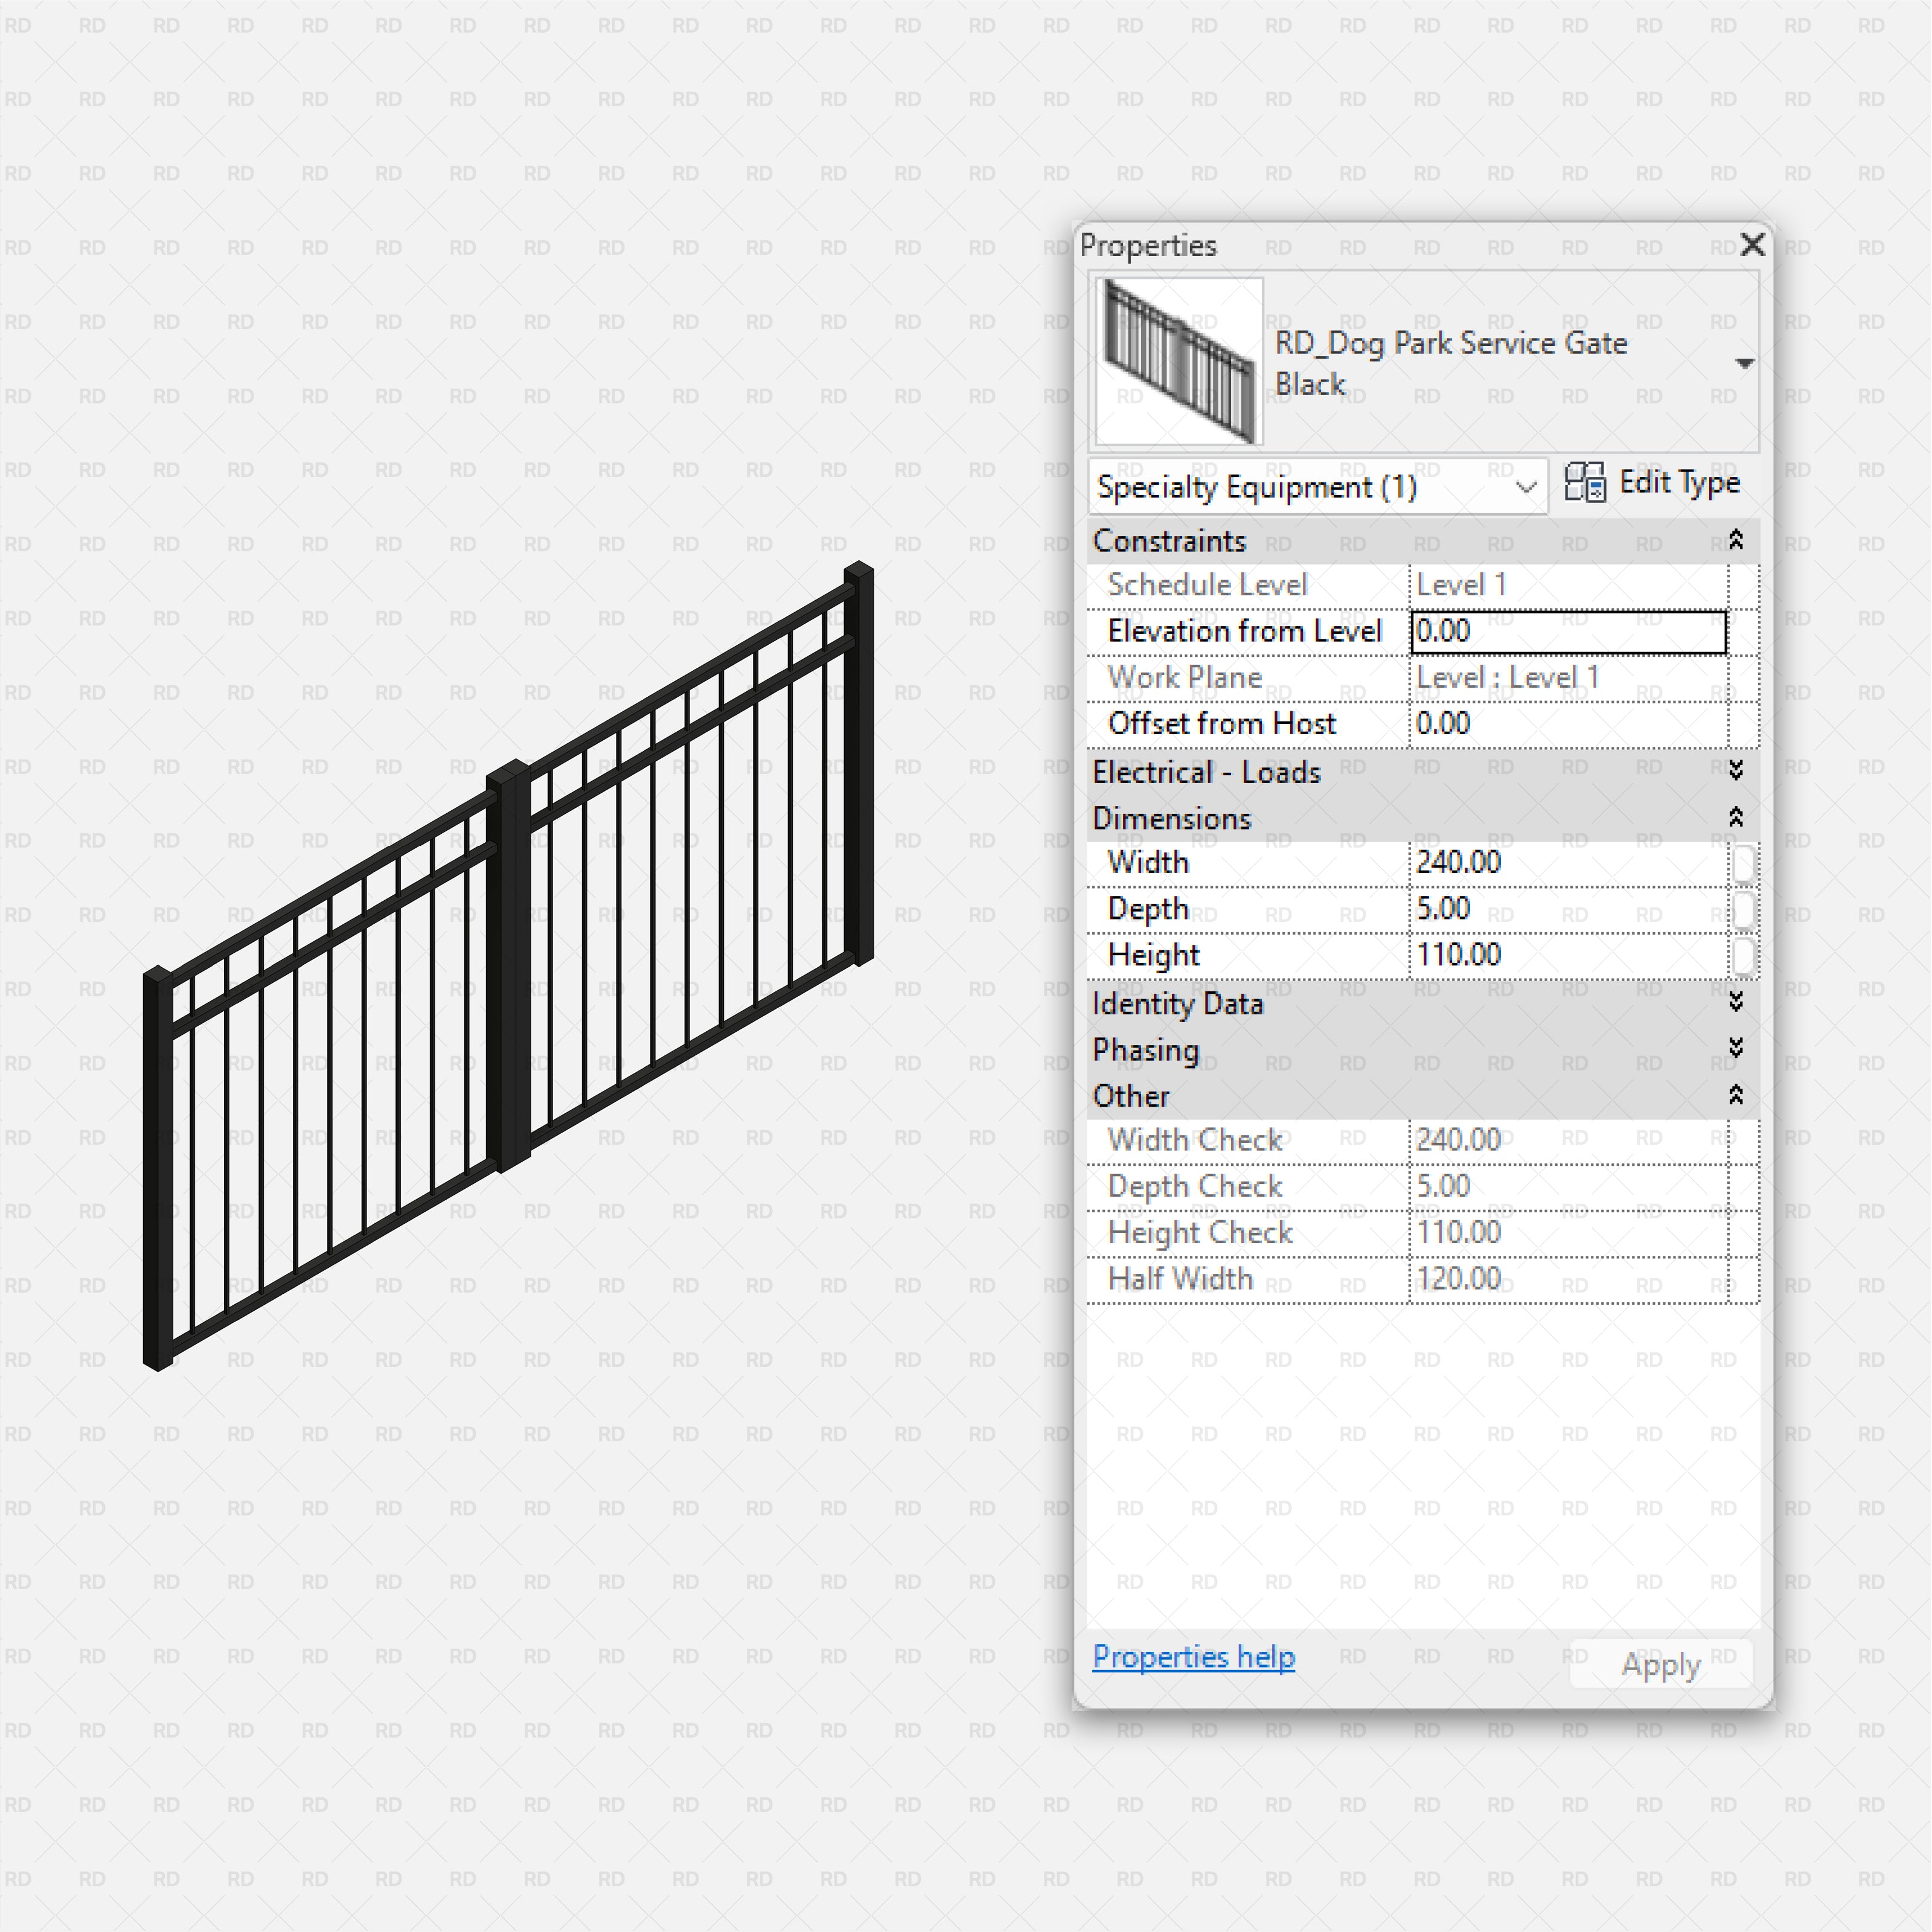Expand the Electrical - Loads section

(1737, 771)
